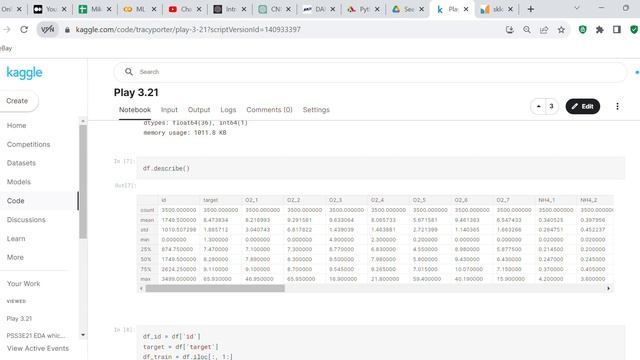Bookmark this page with the star icon

coord(562,29)
